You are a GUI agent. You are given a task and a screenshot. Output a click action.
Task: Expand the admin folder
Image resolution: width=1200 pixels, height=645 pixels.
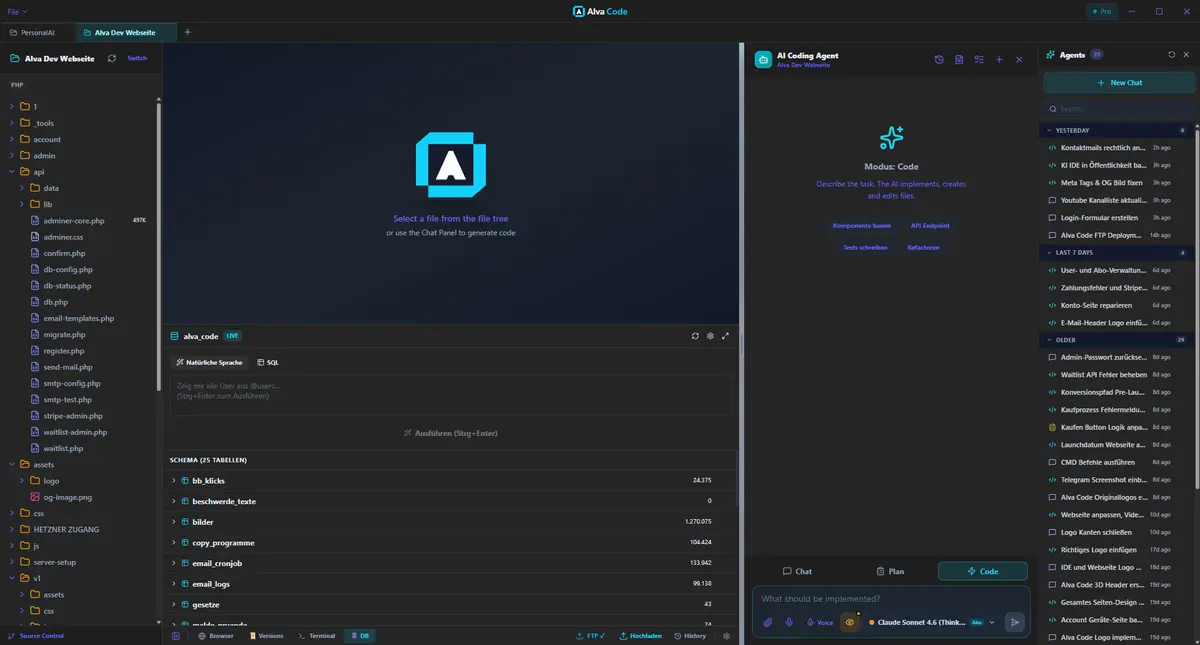[x=78, y=156]
